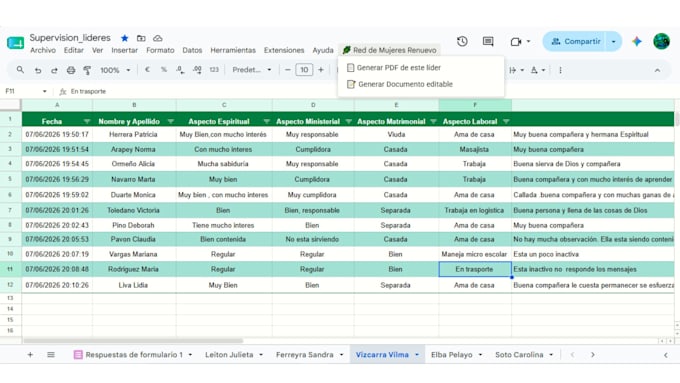Viewport: 680px width, 383px height.
Task: Open the Nombre y Apellido filter
Action: coord(170,121)
